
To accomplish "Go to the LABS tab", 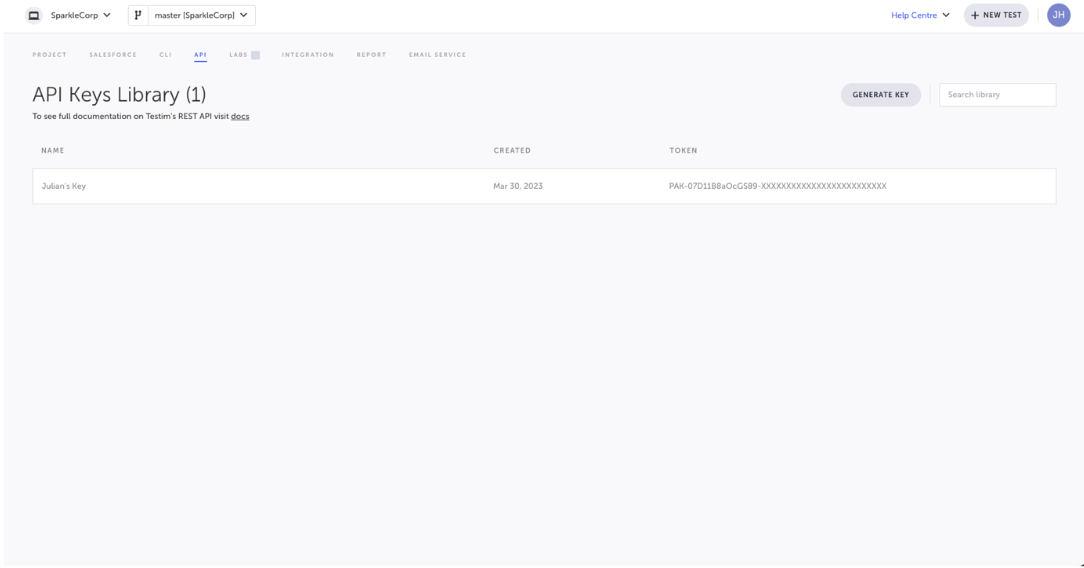I will [239, 55].
